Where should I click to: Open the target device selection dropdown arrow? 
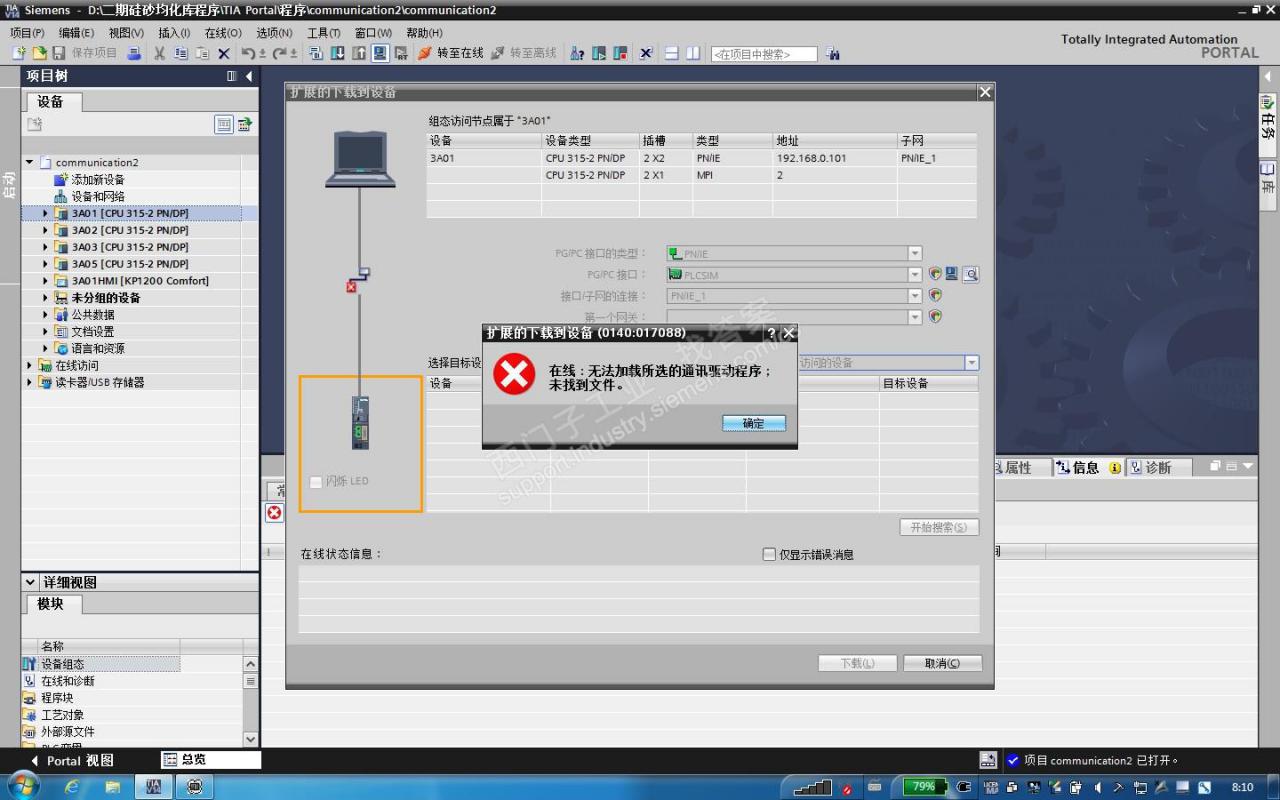971,363
